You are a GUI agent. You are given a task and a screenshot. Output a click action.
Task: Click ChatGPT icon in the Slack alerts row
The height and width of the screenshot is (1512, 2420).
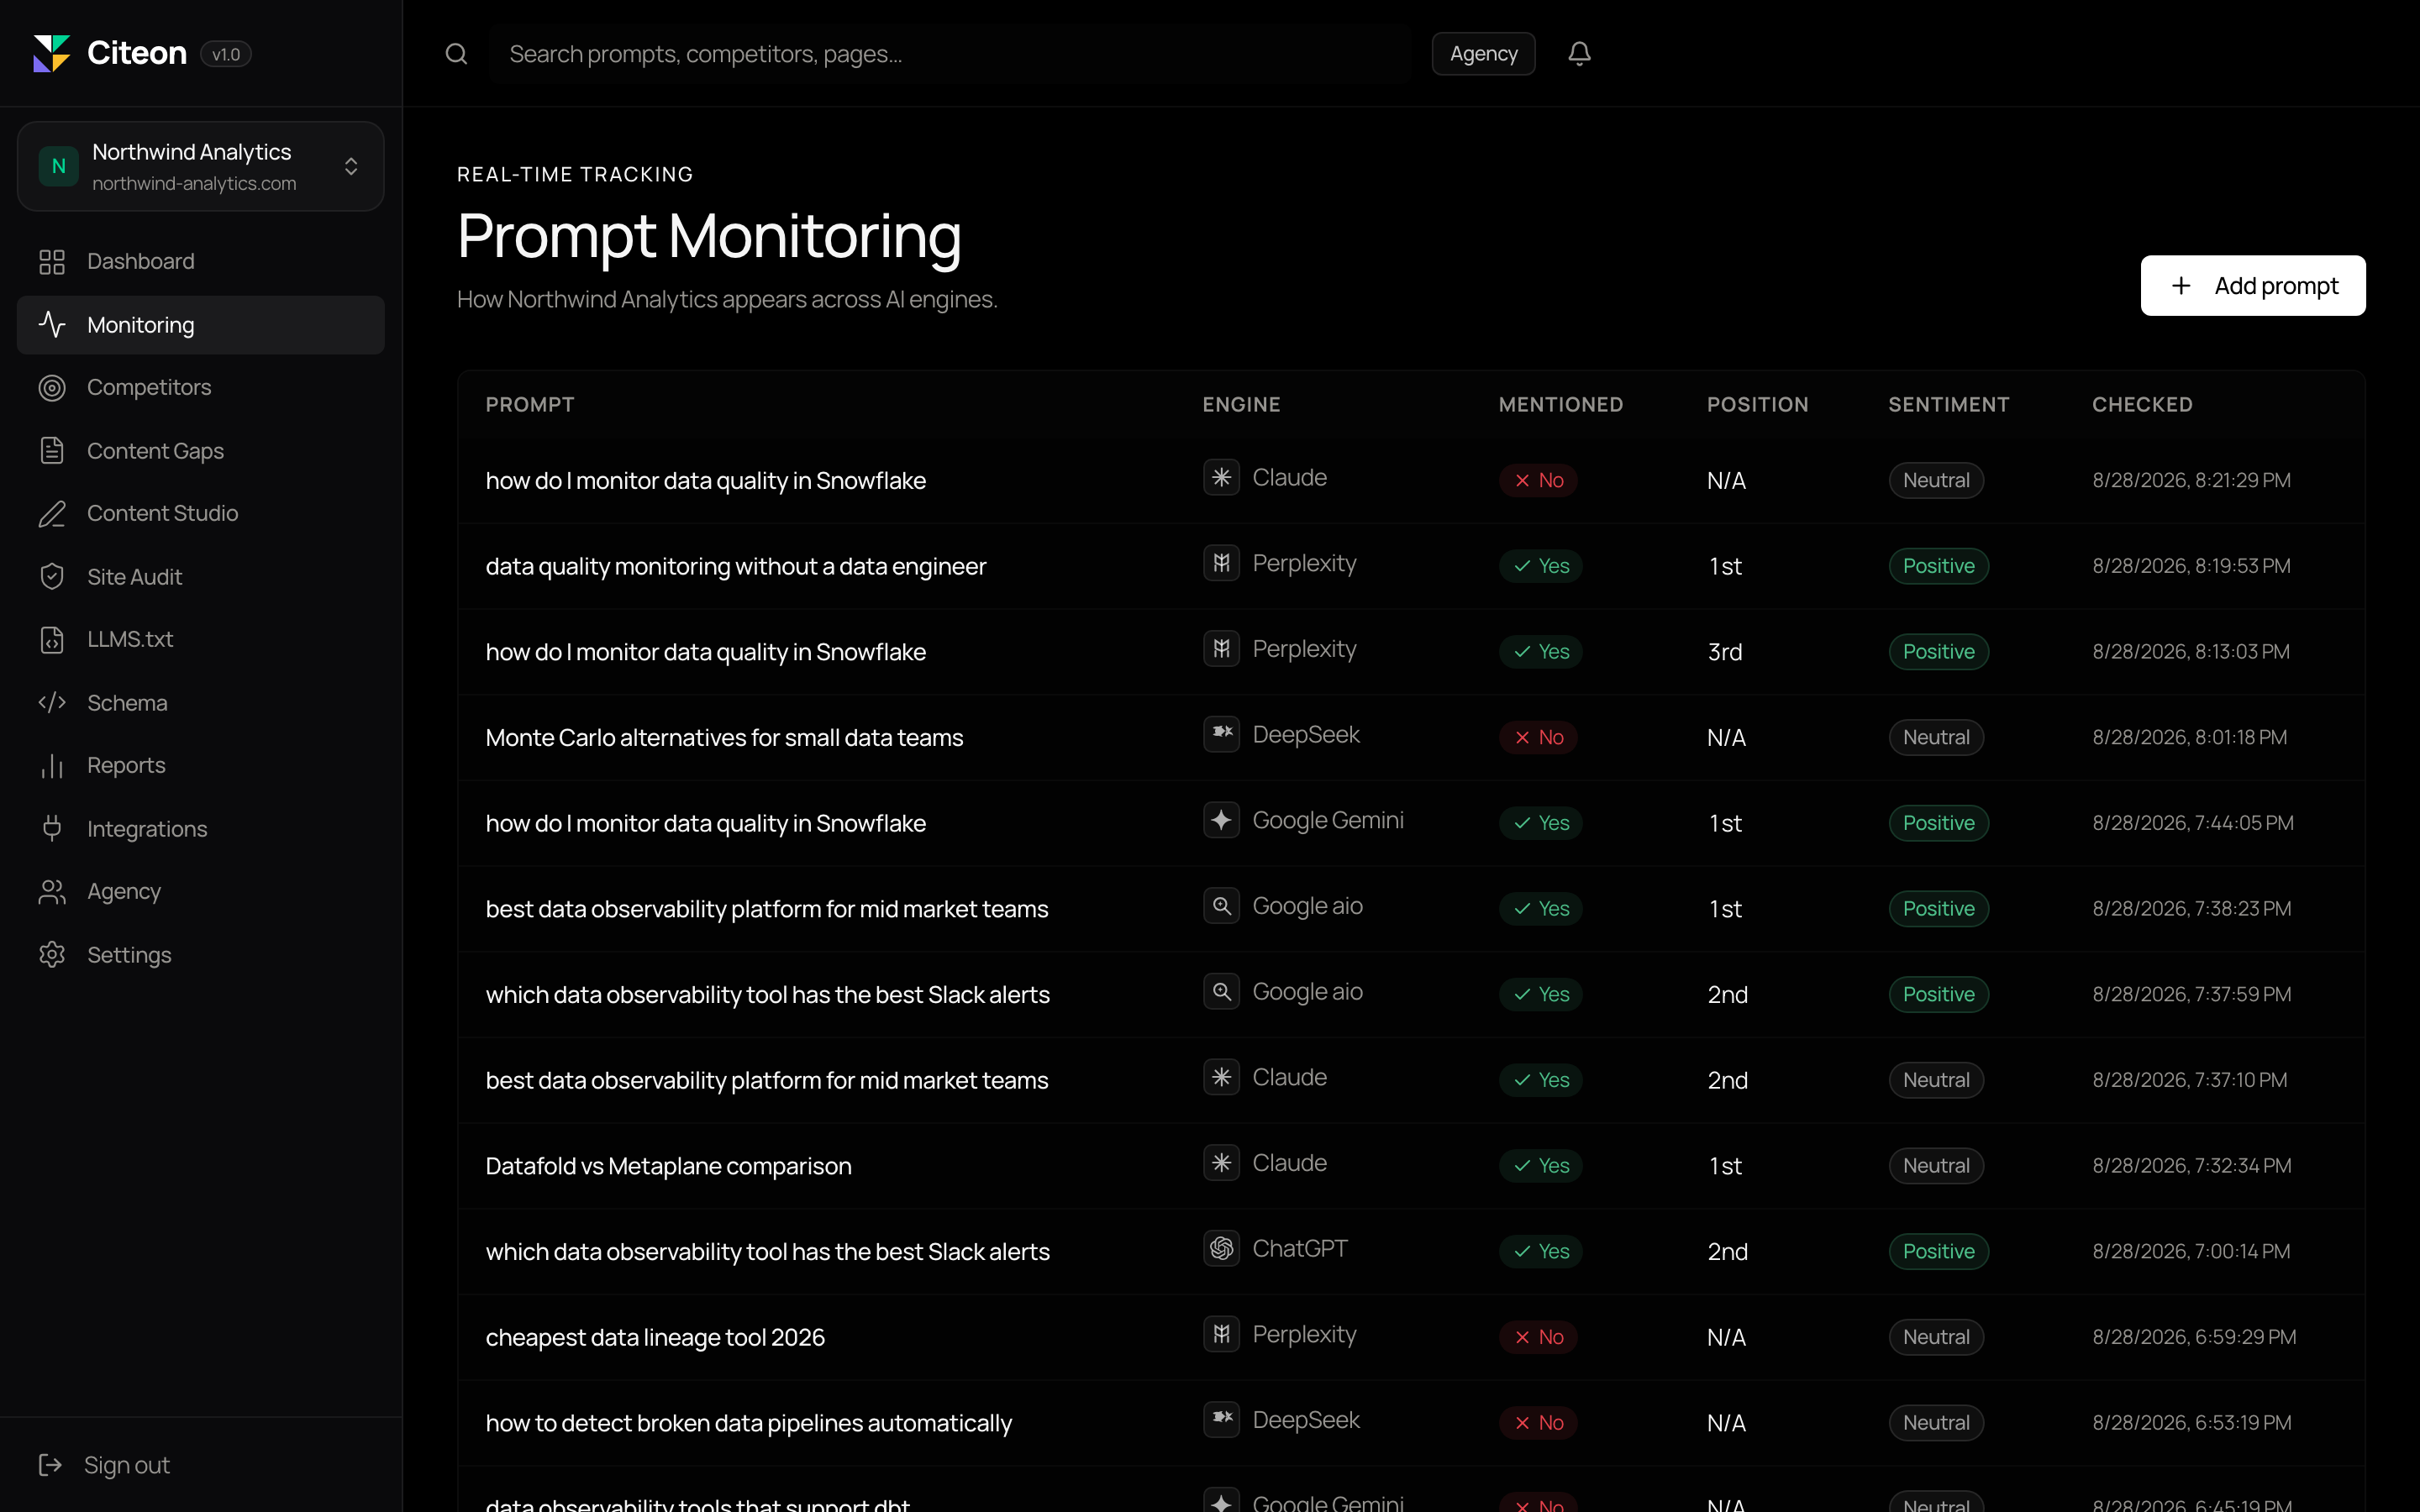[1221, 1249]
